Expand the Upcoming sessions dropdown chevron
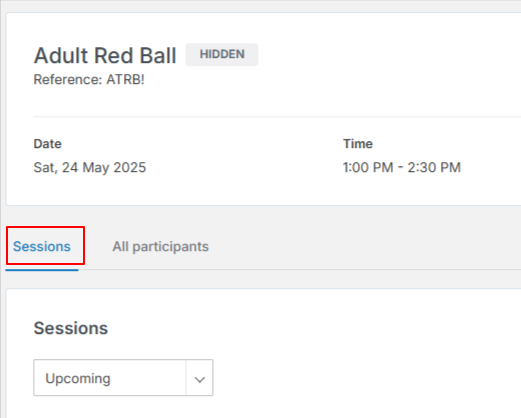521x418 pixels. coord(199,379)
